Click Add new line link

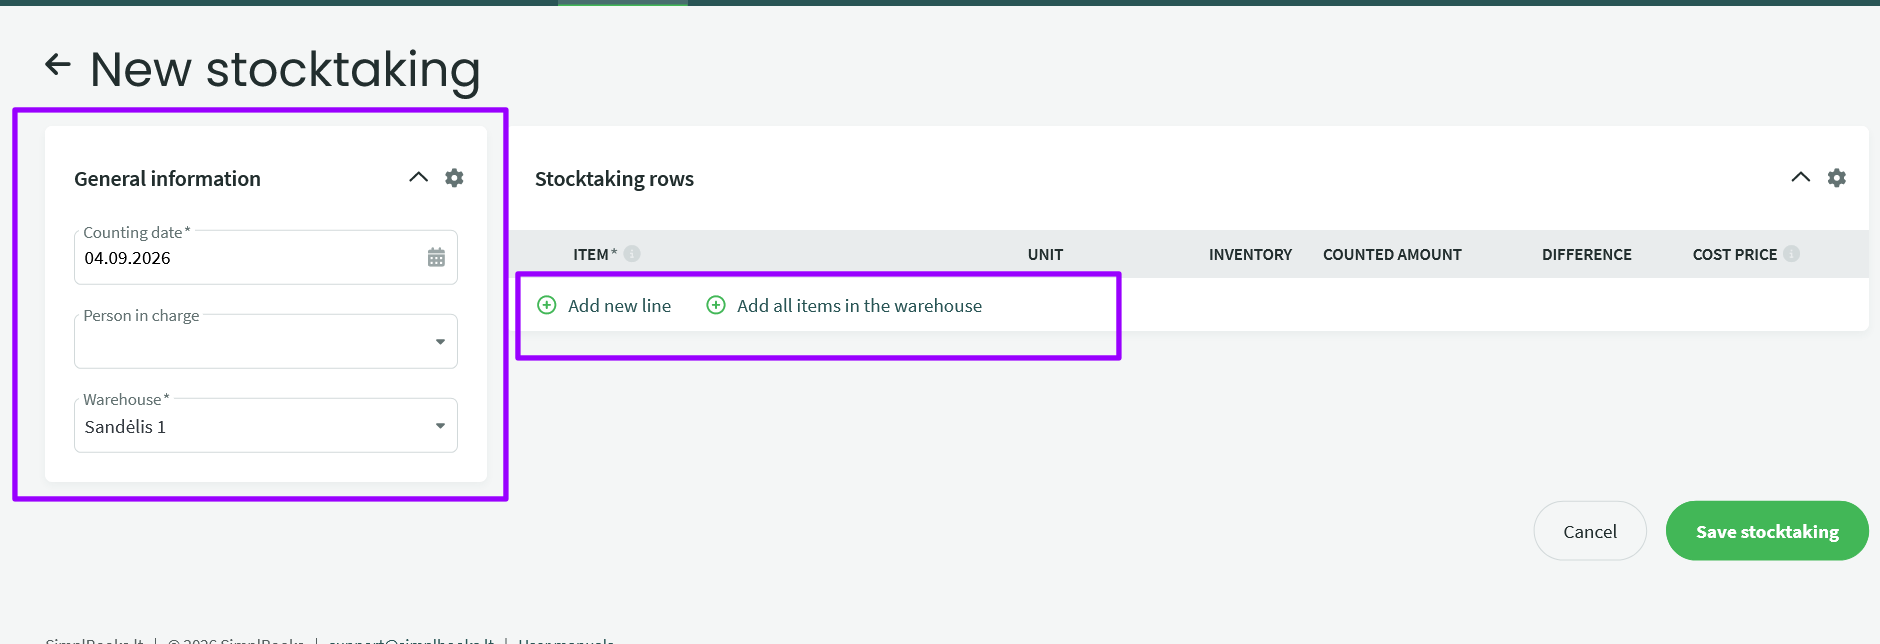pos(619,306)
